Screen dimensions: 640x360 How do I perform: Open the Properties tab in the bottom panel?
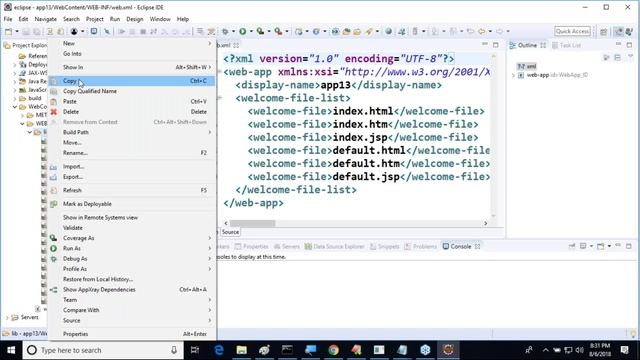pos(251,247)
